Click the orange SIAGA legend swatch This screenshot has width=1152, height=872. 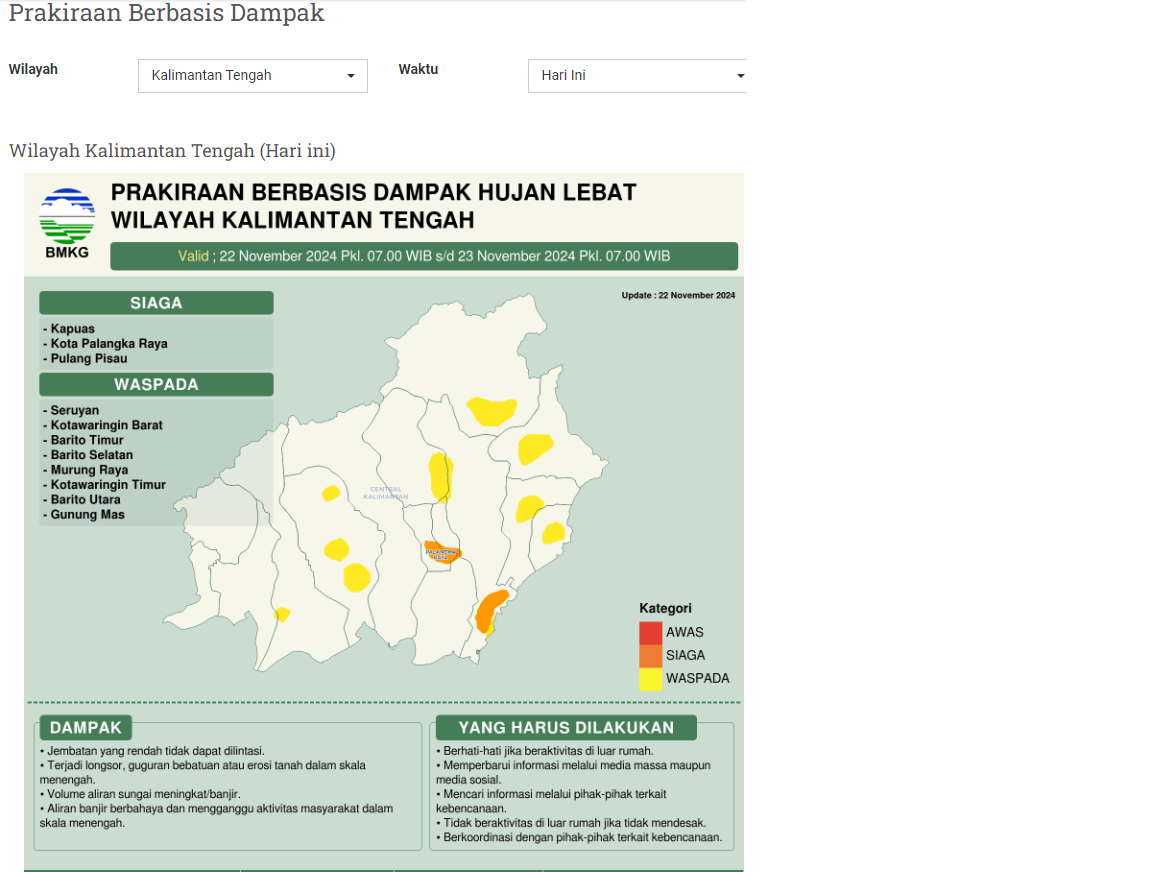coord(650,655)
